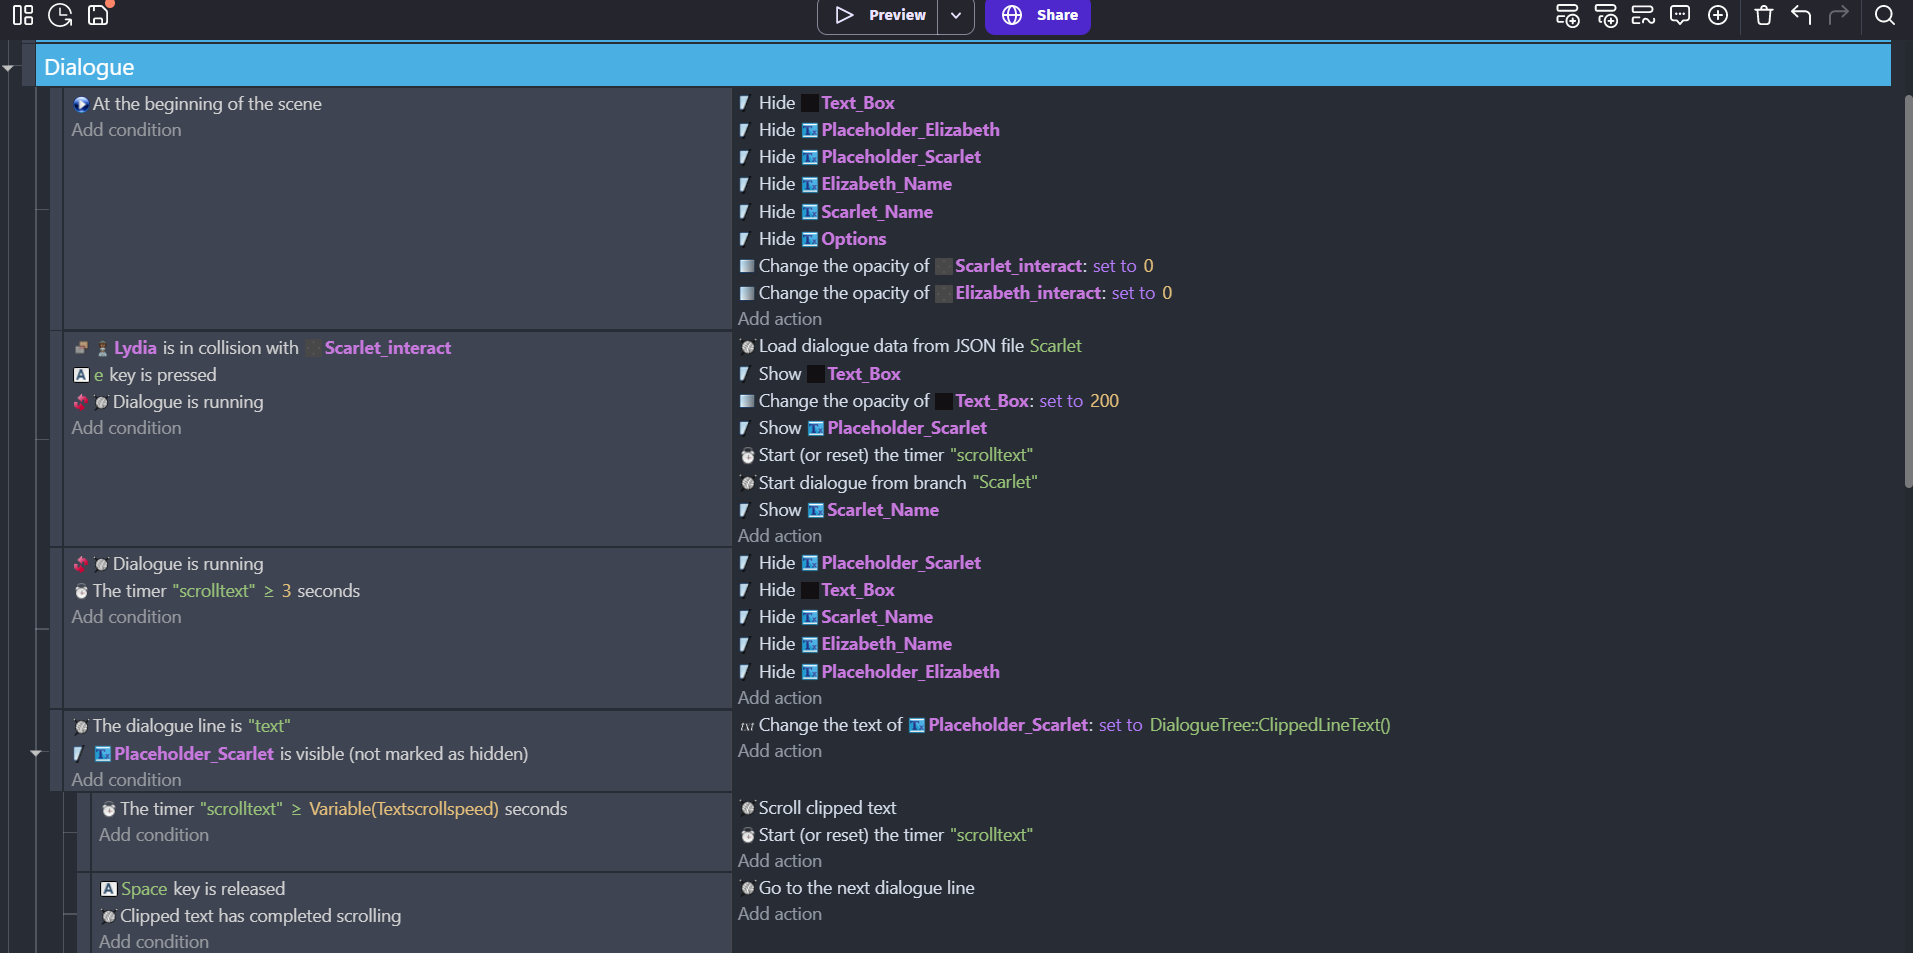Click the collision icon before Lydia

(81, 348)
